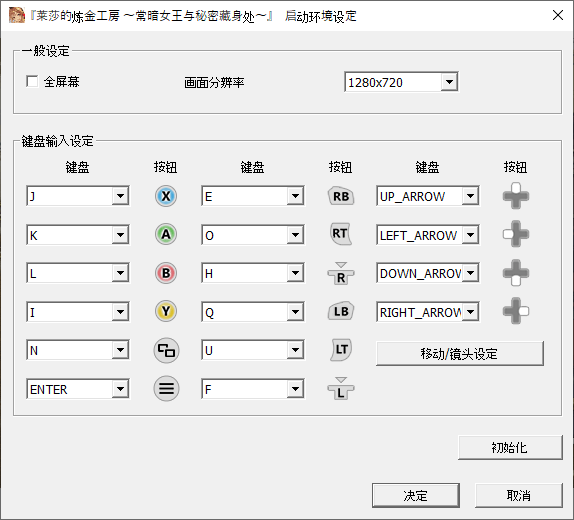
Task: Click the controller view button icon
Action: pyautogui.click(x=166, y=350)
